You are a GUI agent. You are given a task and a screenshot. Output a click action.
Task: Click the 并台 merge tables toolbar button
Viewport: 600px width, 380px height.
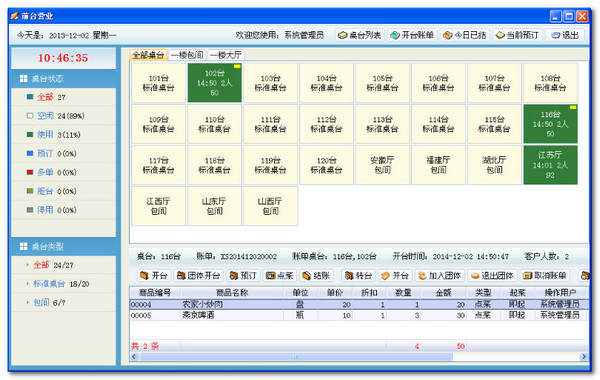395,276
